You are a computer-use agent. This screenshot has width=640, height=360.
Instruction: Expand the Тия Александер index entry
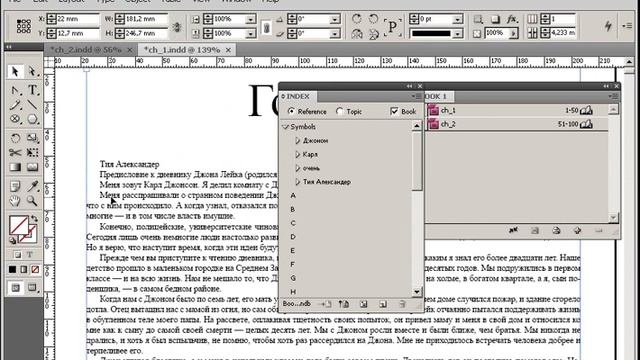pyautogui.click(x=298, y=182)
